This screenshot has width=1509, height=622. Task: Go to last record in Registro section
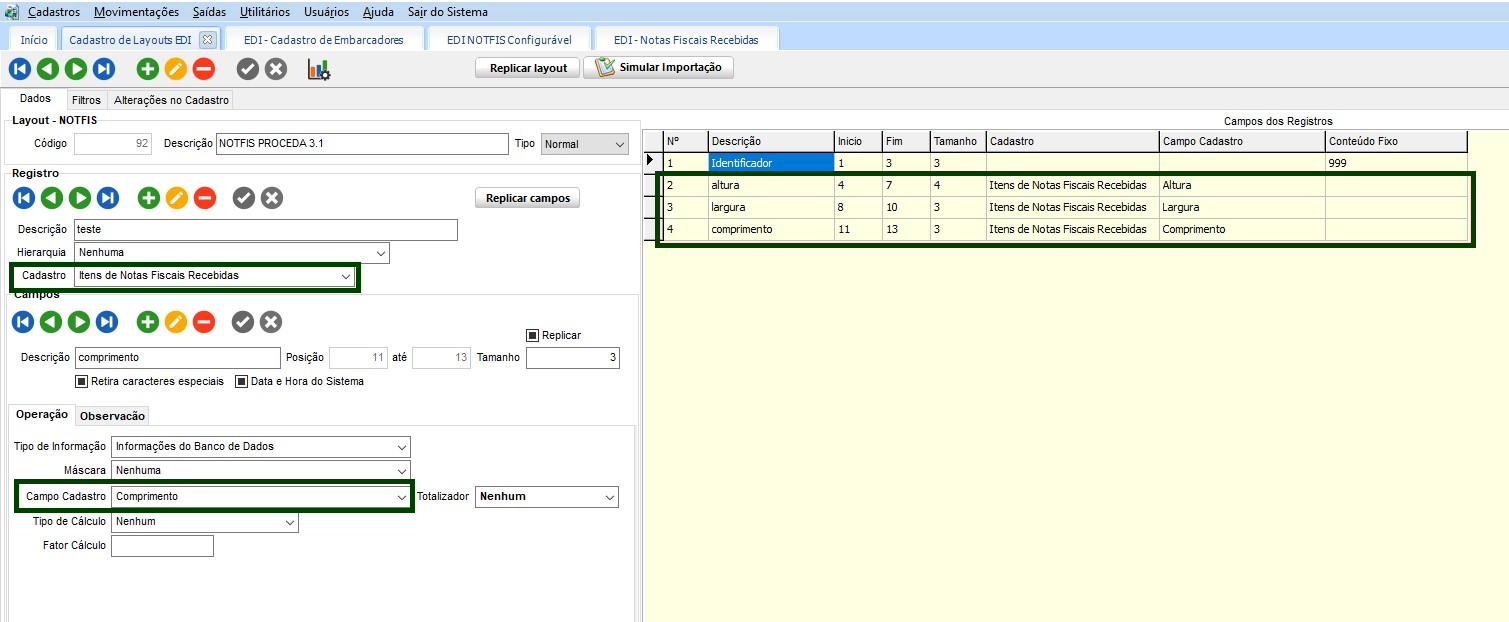pos(108,198)
